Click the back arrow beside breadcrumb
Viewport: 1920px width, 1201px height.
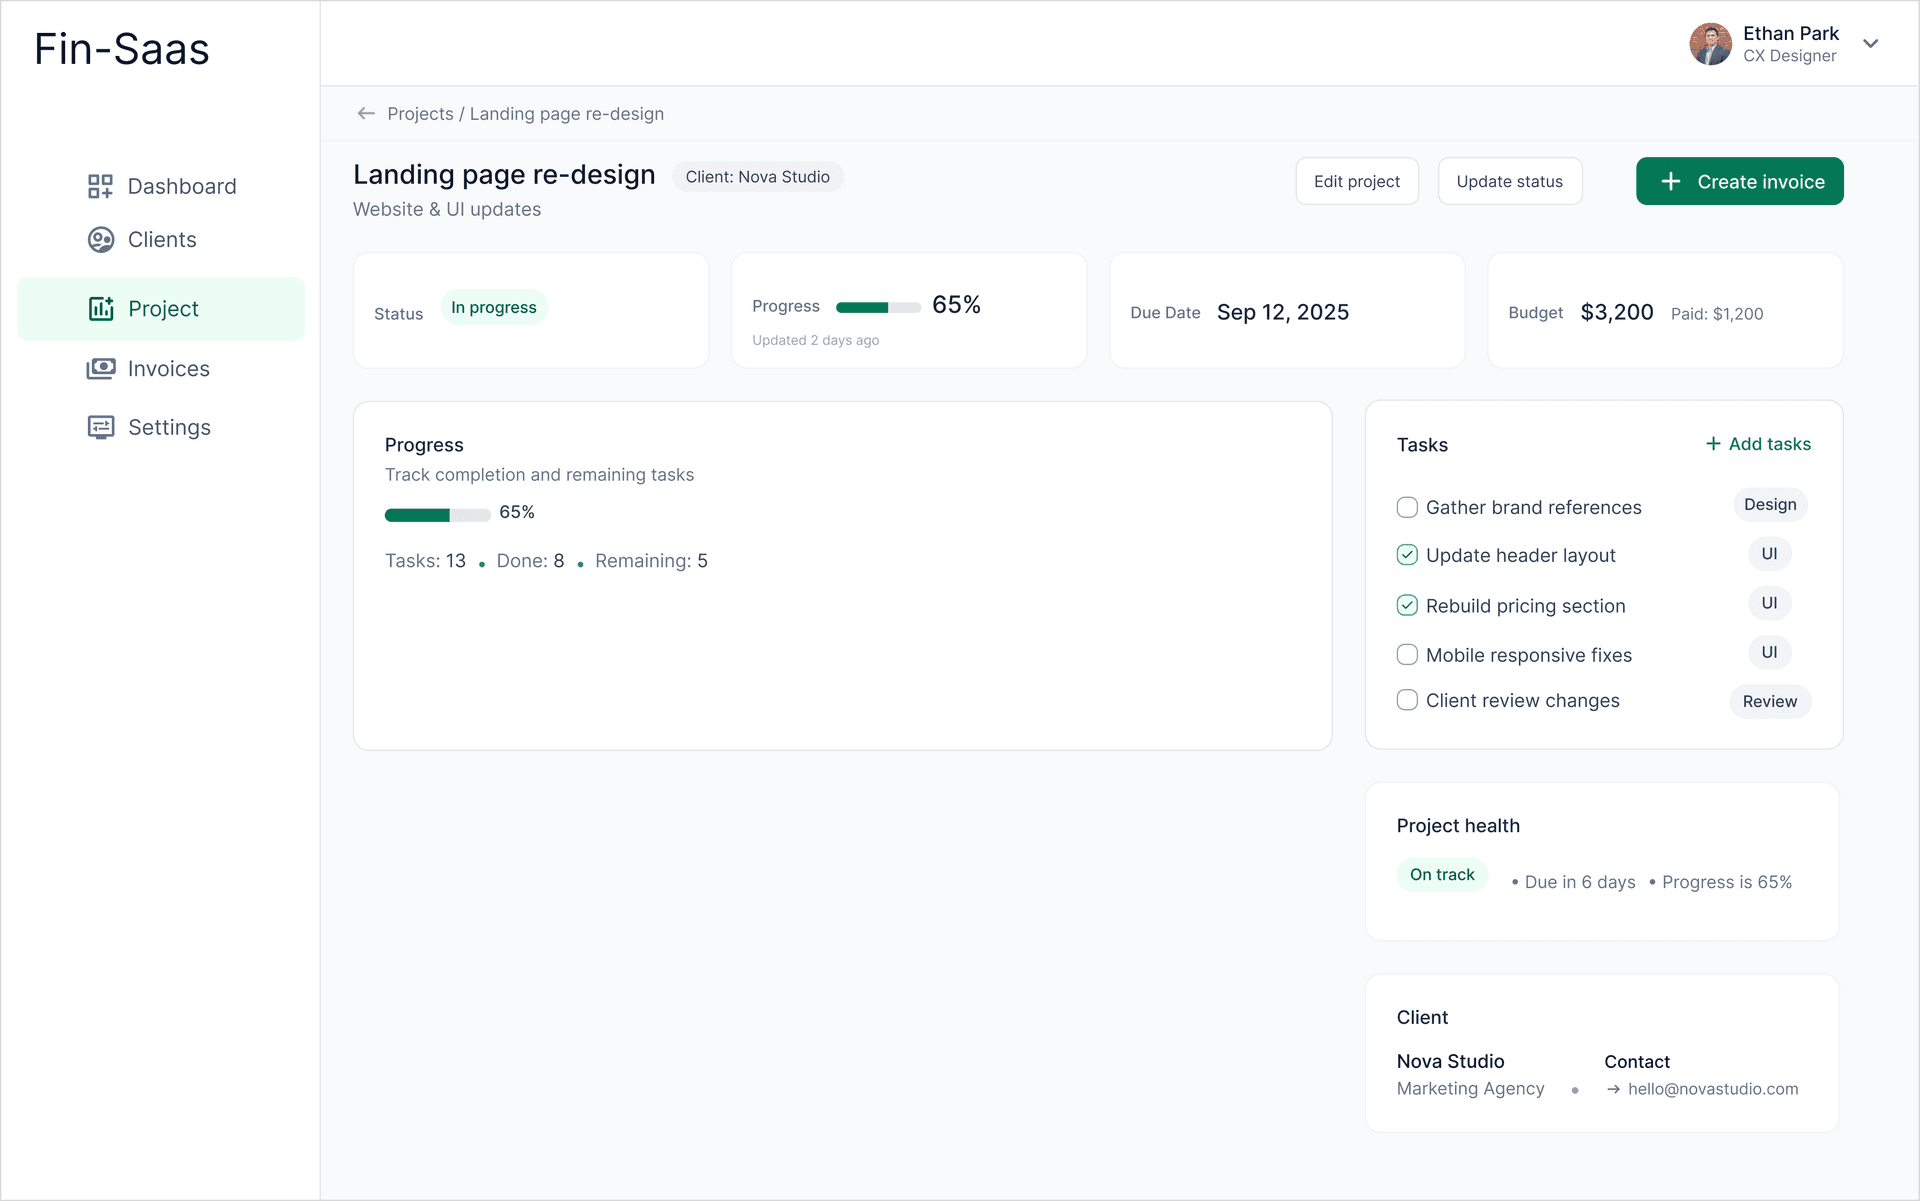tap(366, 113)
